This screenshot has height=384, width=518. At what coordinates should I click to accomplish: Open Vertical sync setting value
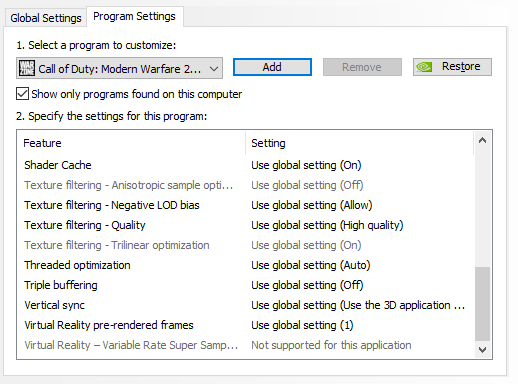pyautogui.click(x=358, y=305)
